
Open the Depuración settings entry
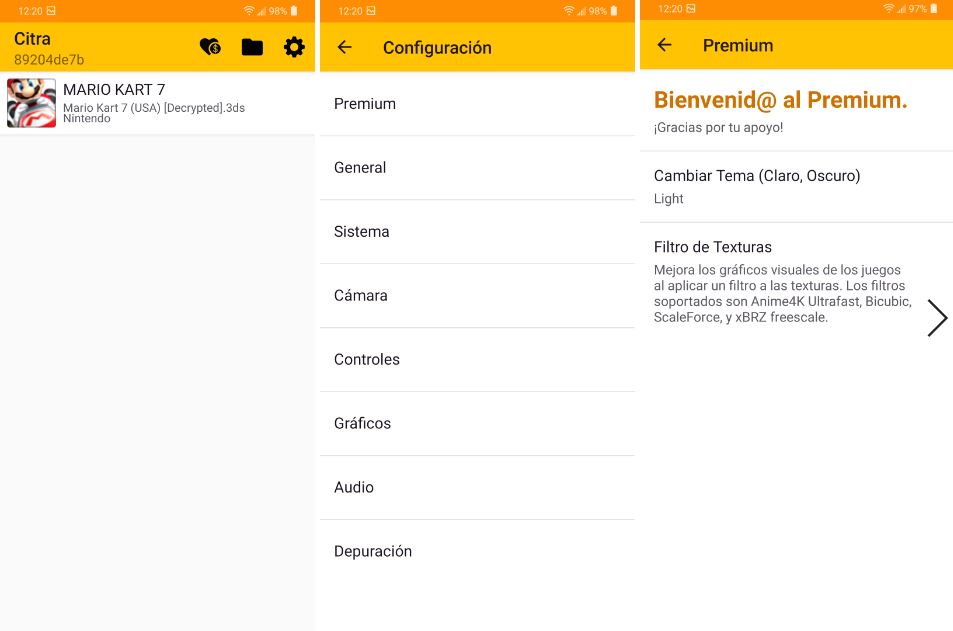click(477, 551)
